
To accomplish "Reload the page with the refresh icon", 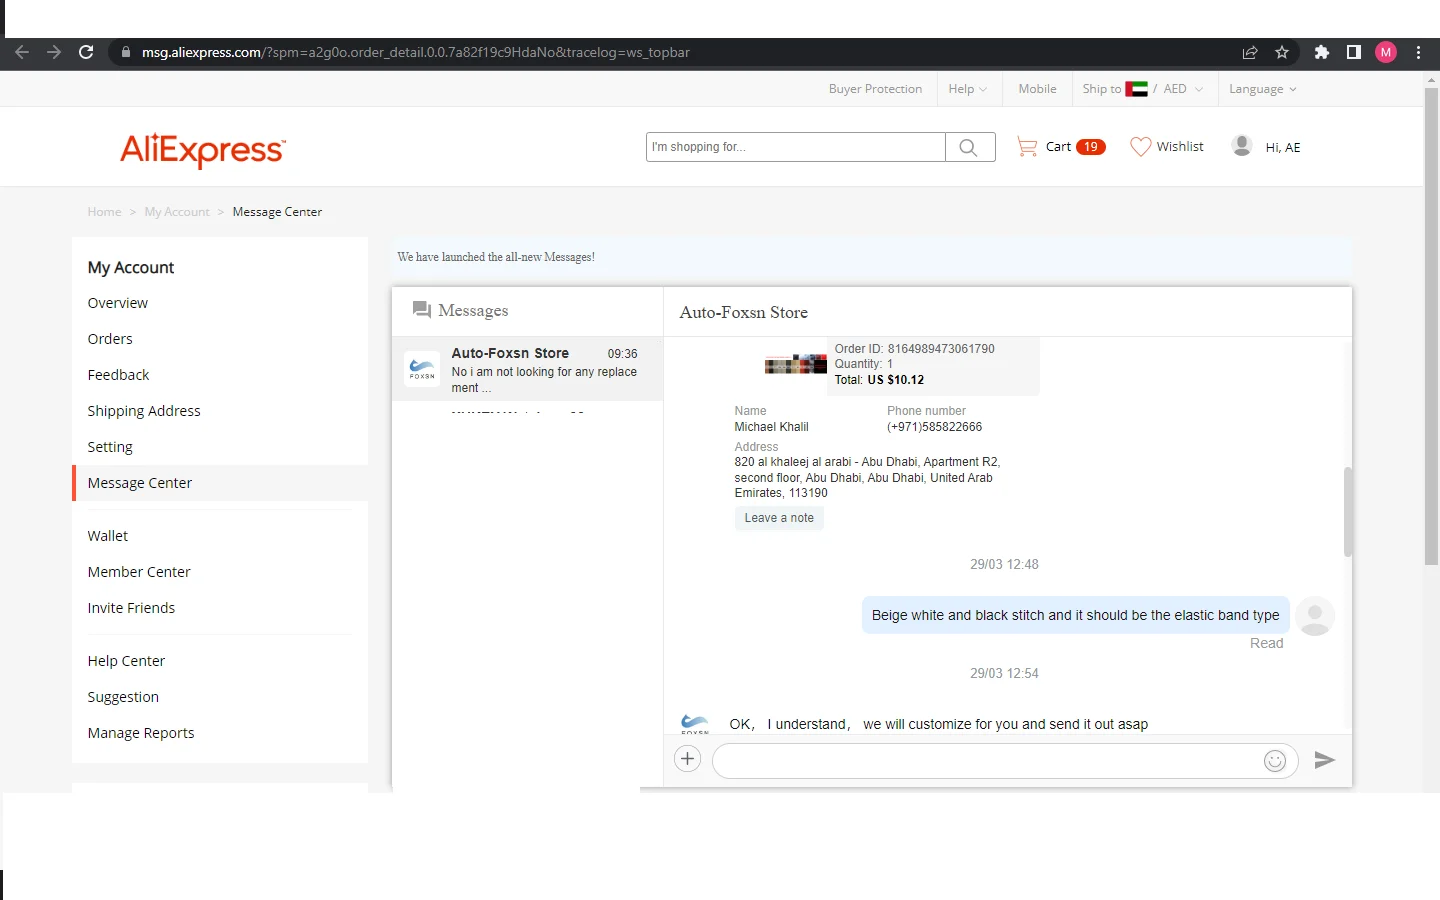I will coord(86,52).
